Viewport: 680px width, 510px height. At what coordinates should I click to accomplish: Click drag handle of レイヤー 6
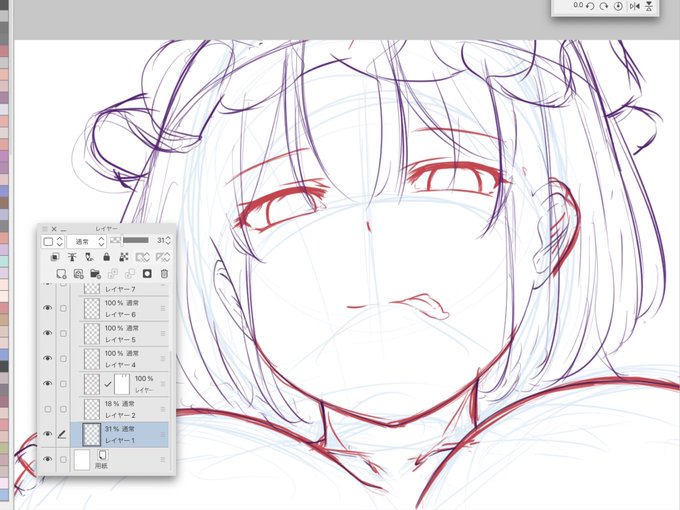163,308
